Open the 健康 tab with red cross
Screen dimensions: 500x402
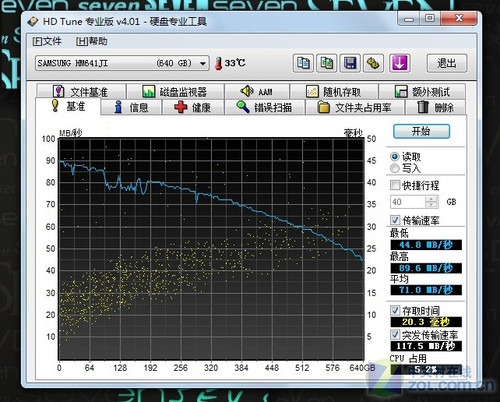(193, 107)
